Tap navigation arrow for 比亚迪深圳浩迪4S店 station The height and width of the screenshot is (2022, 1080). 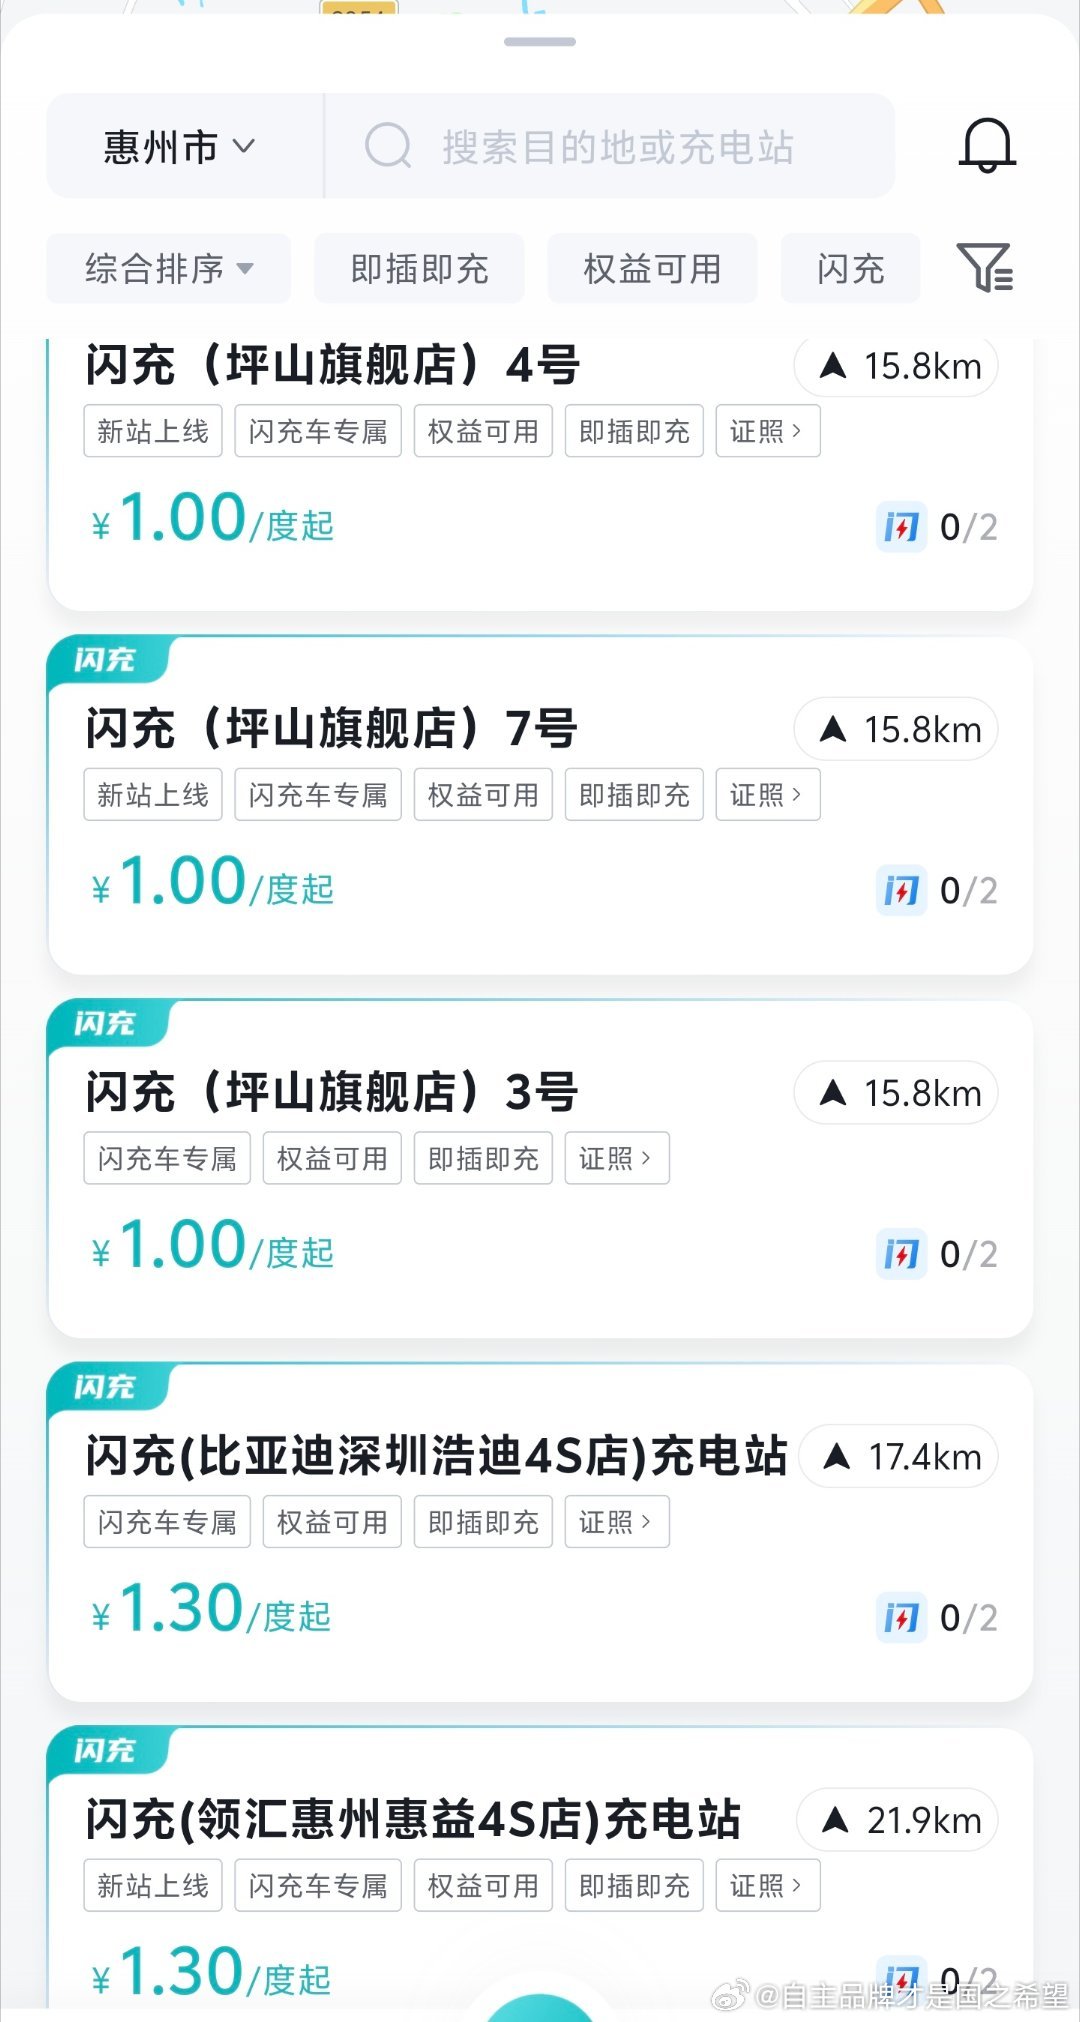[x=899, y=1457]
